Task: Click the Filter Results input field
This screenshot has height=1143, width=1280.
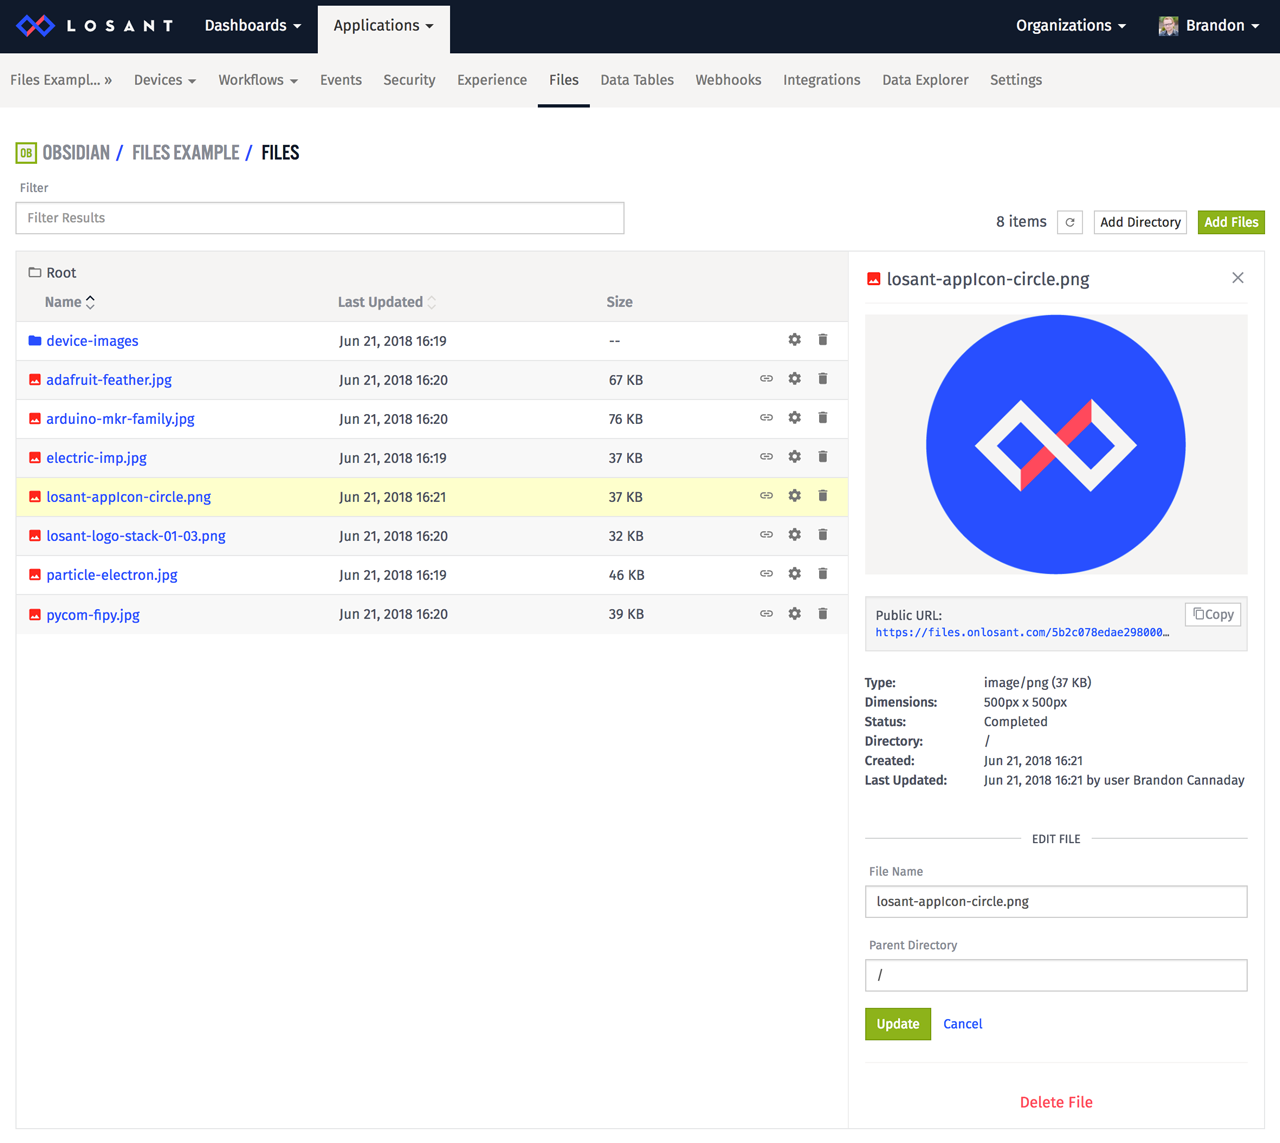Action: point(320,218)
